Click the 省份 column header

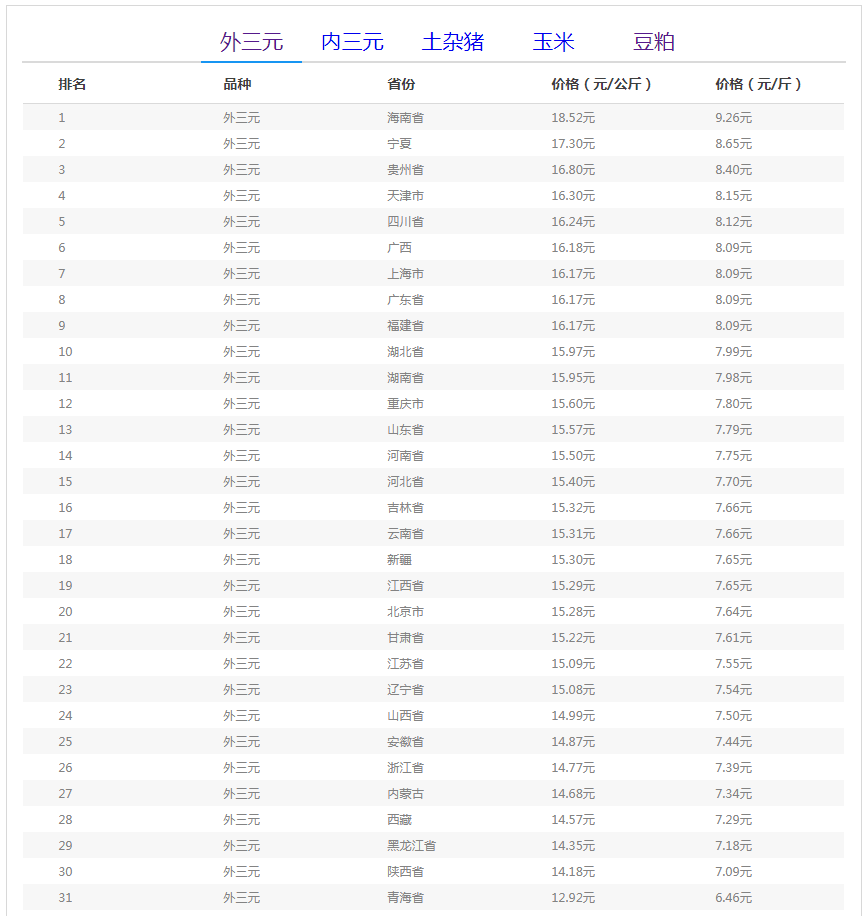pyautogui.click(x=401, y=84)
